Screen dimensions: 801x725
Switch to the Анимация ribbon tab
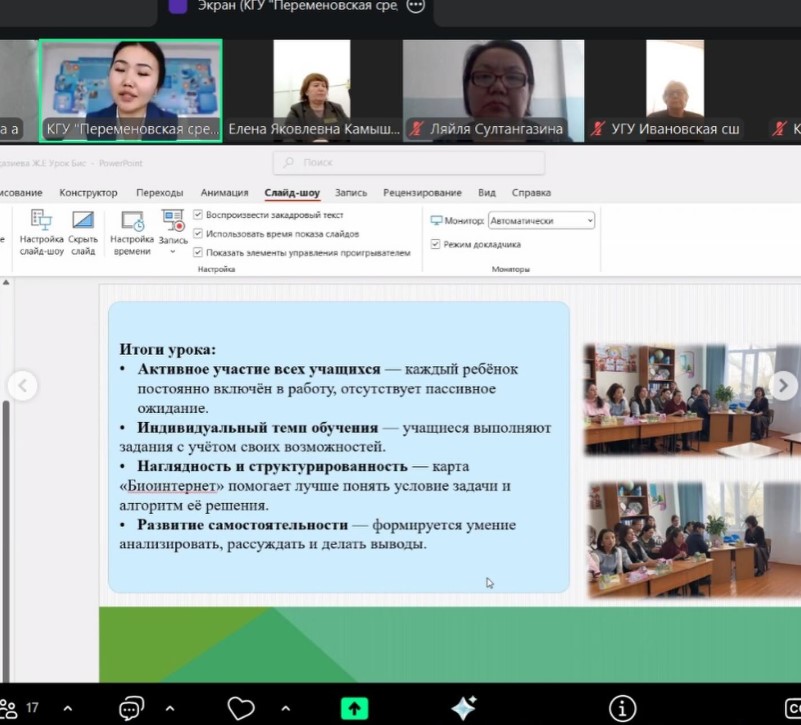224,193
